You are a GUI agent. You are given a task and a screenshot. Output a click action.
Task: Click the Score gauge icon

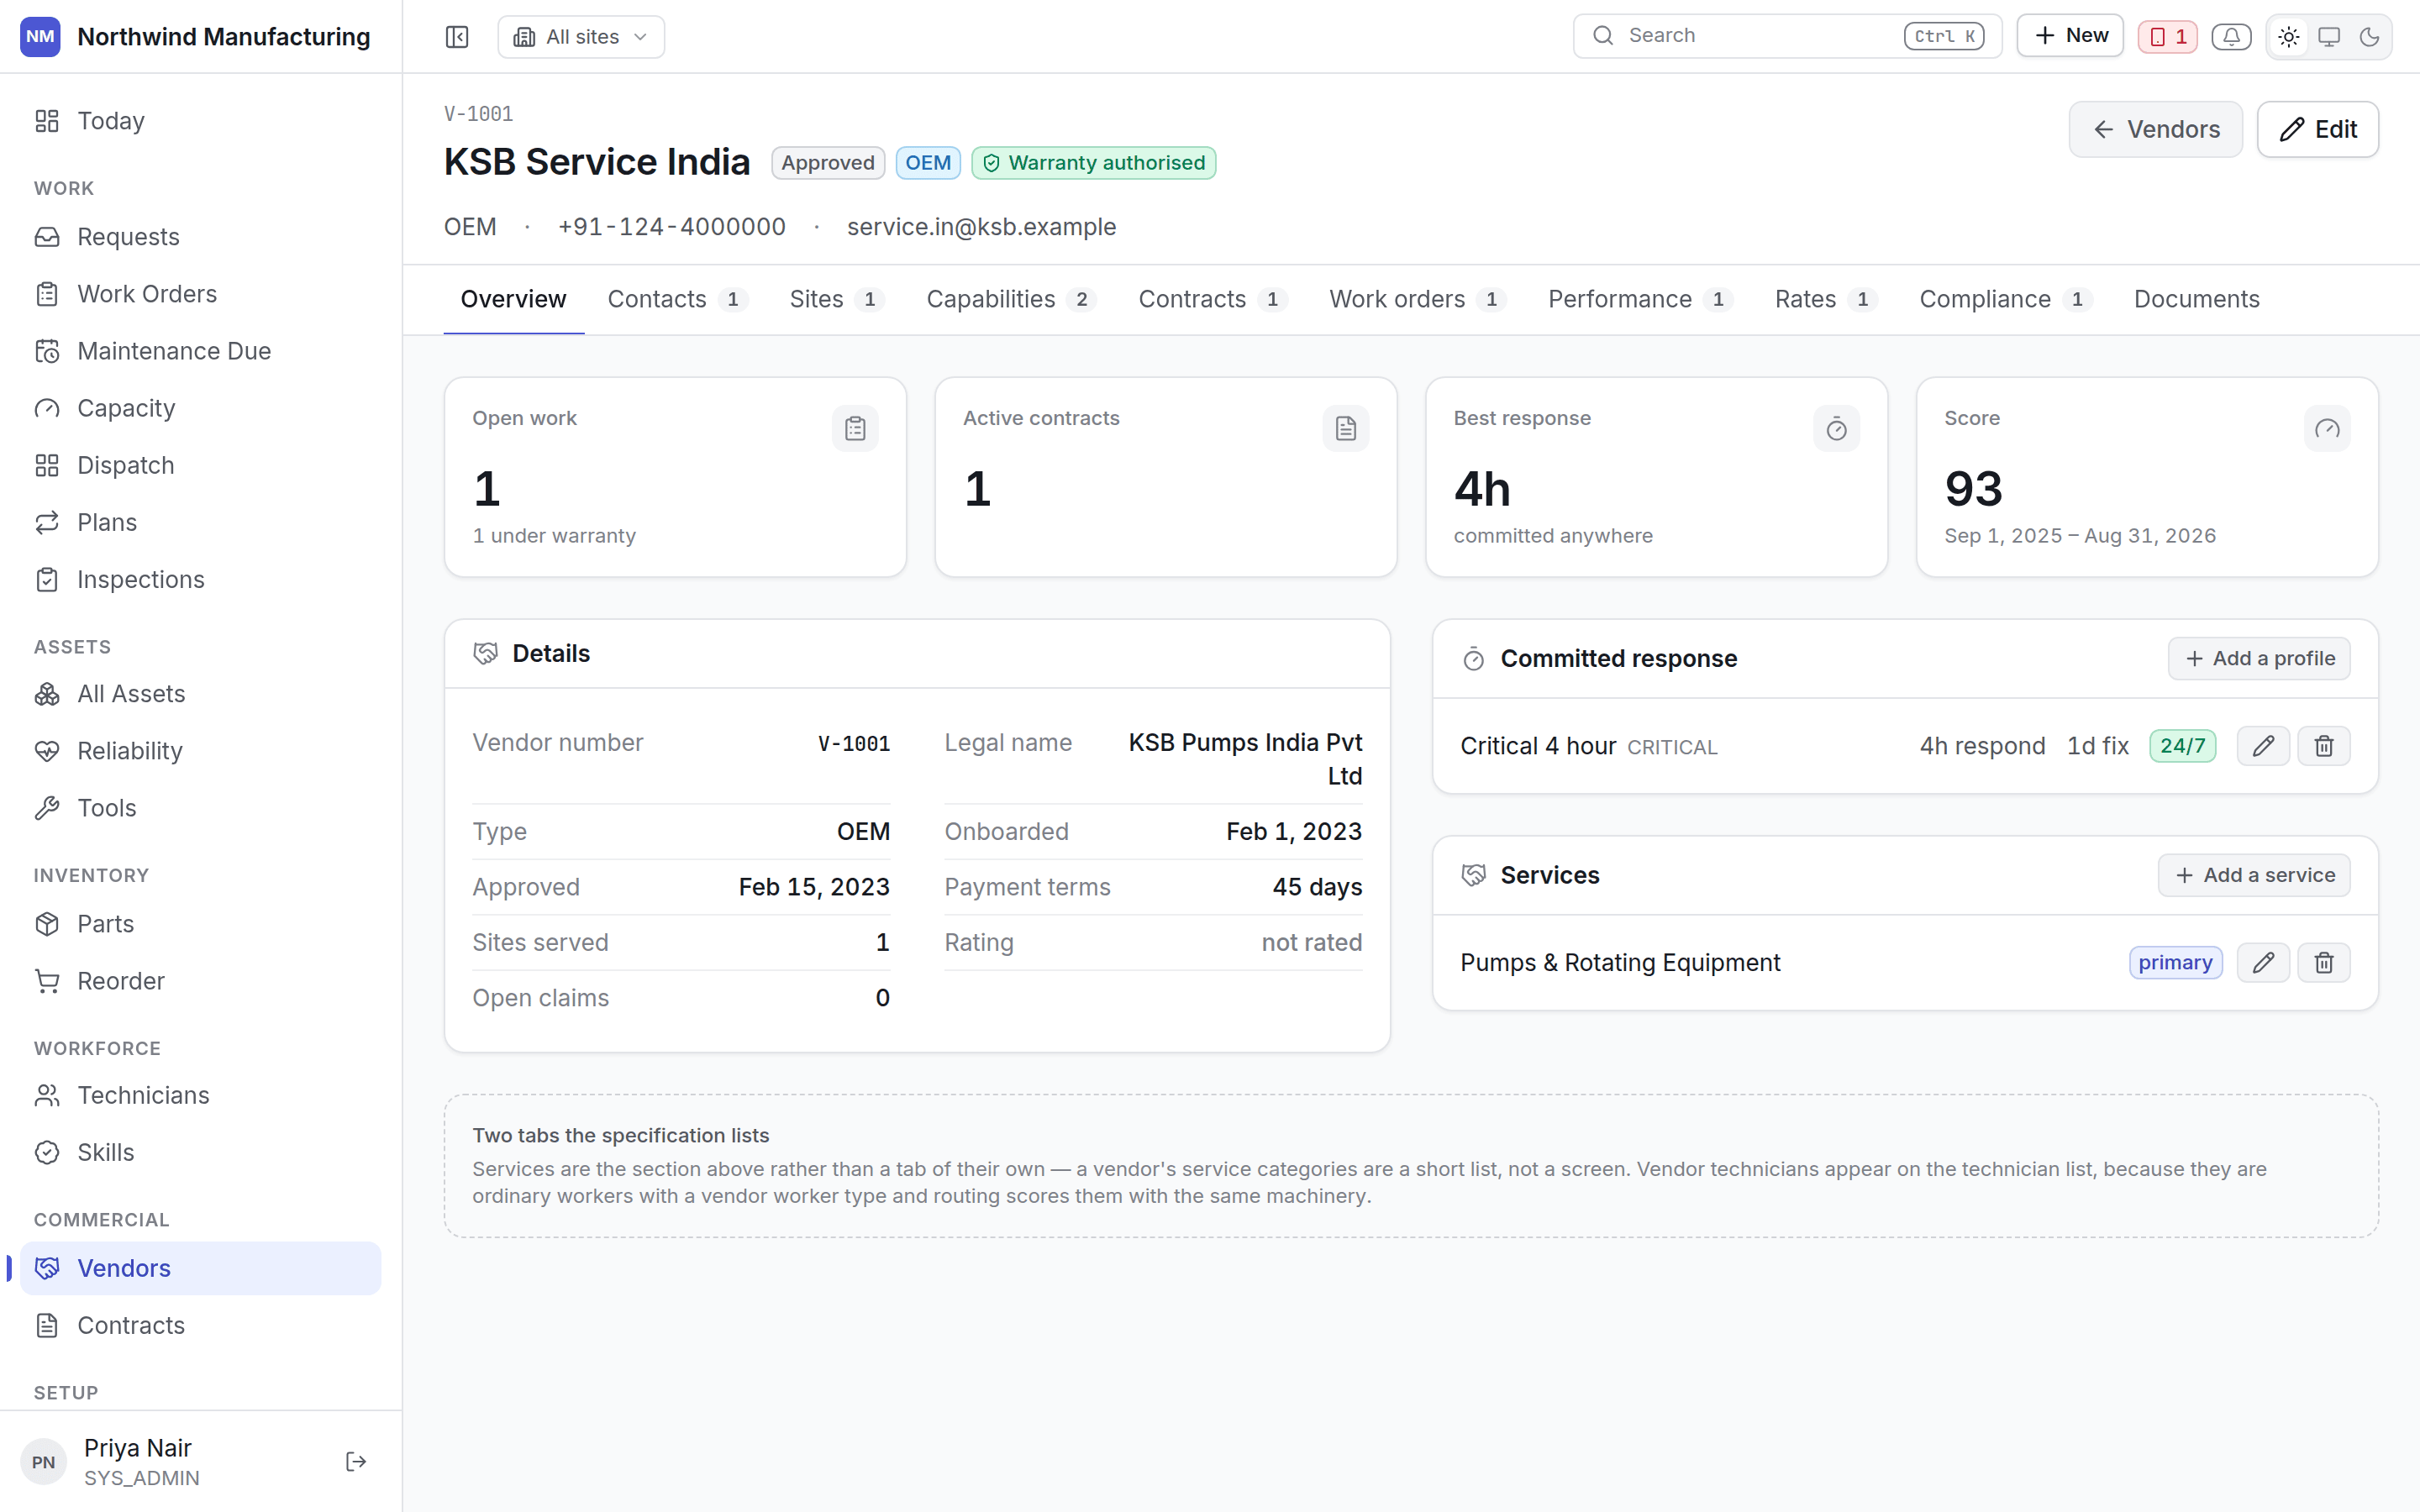tap(2327, 429)
